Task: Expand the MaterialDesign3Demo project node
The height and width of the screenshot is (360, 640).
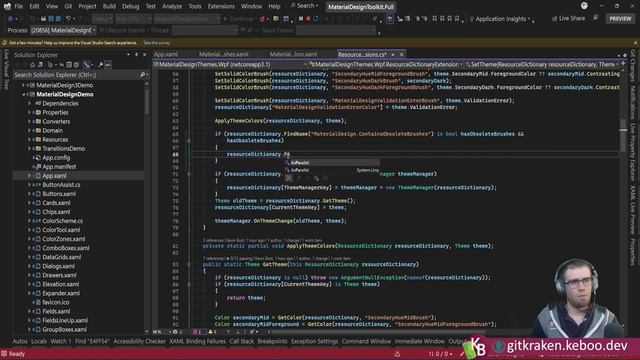Action: click(x=23, y=85)
